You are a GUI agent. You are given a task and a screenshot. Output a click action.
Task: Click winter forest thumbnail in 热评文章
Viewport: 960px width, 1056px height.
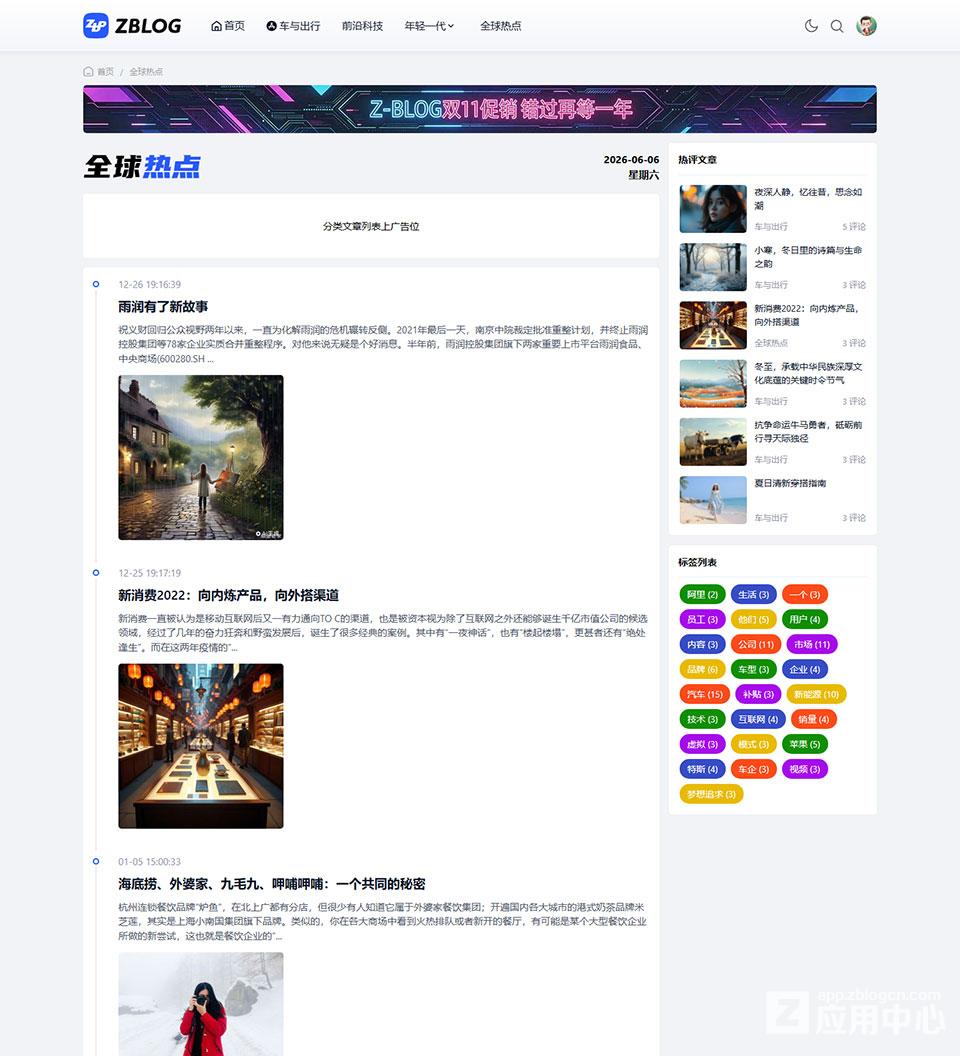point(713,267)
